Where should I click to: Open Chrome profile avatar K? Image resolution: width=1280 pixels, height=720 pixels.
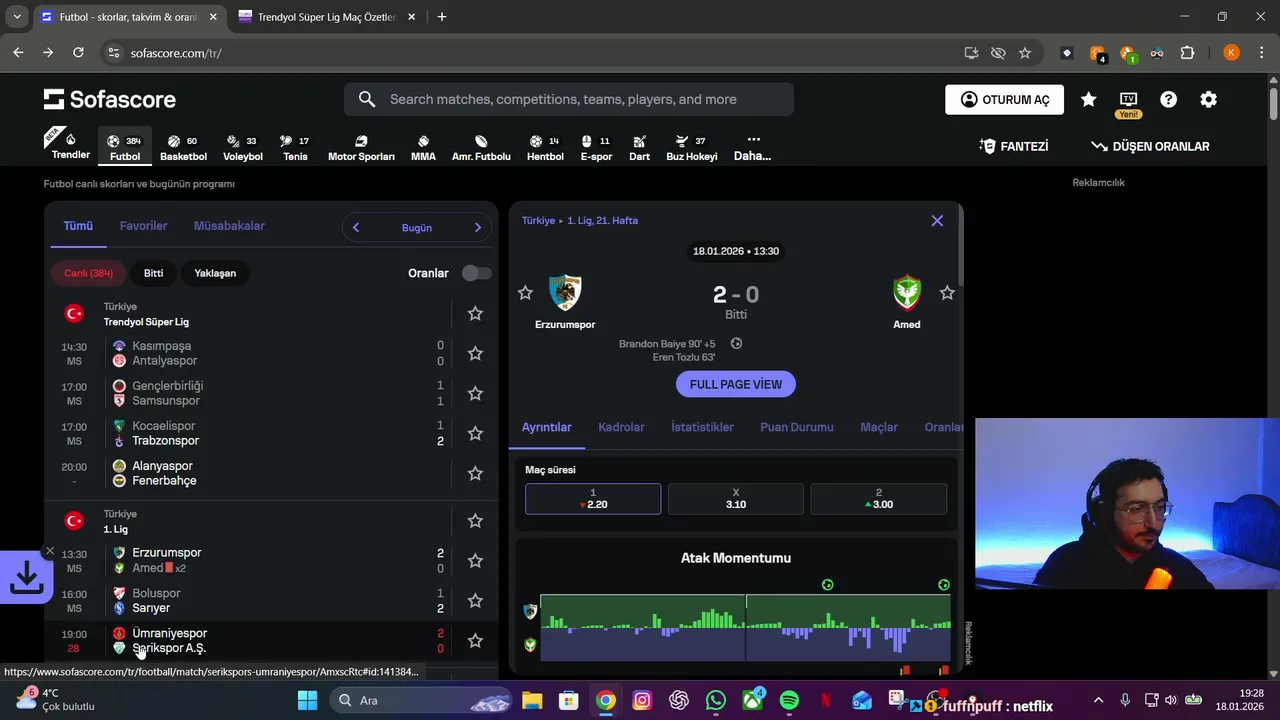[x=1231, y=53]
